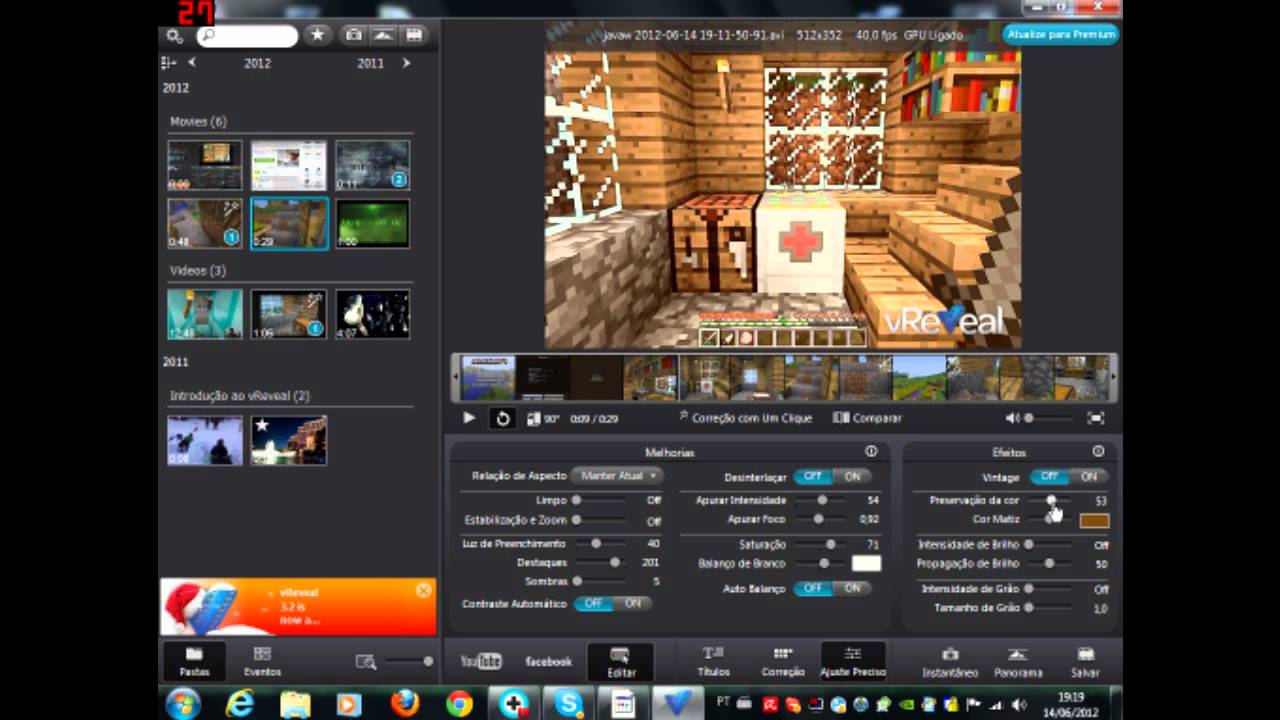Open Internet Explorer from taskbar
The height and width of the screenshot is (720, 1280).
click(240, 704)
